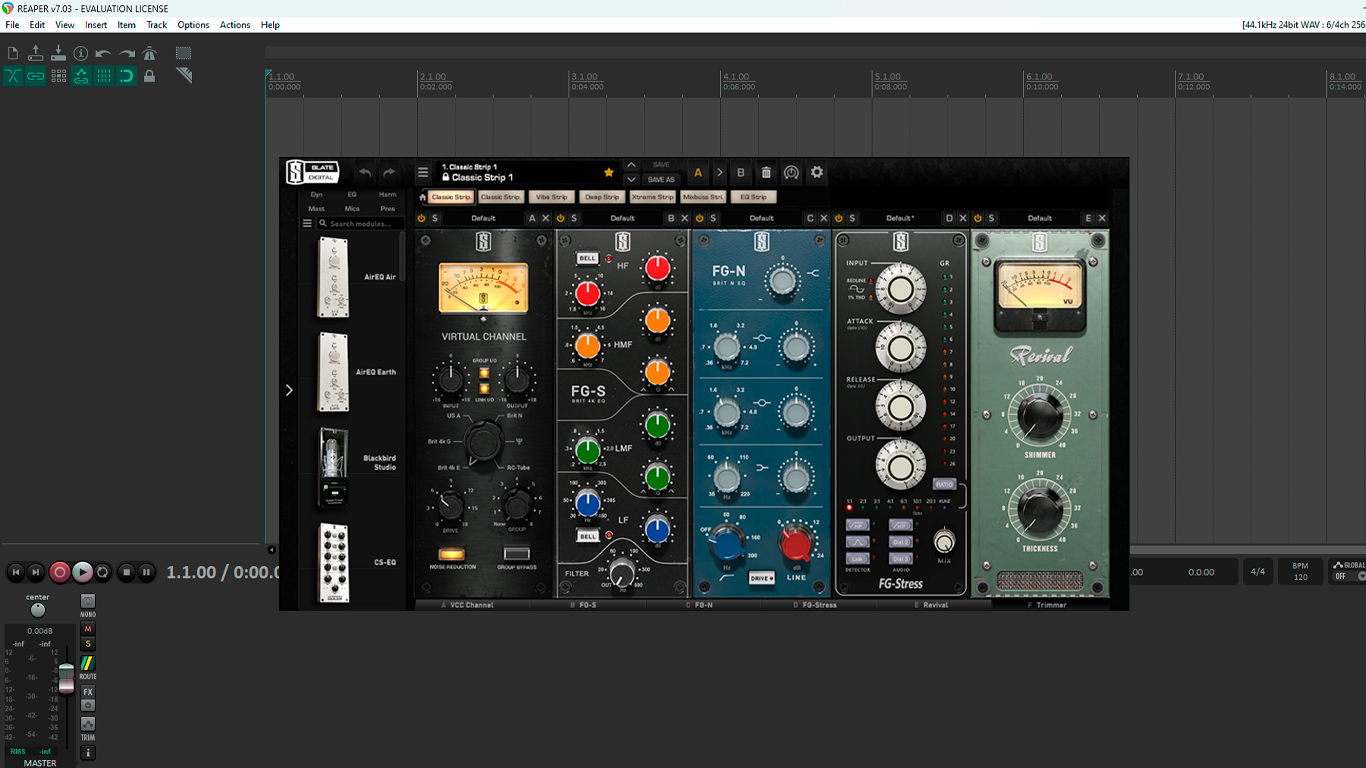Open the Help menu
Image resolution: width=1366 pixels, height=768 pixels.
click(x=270, y=25)
